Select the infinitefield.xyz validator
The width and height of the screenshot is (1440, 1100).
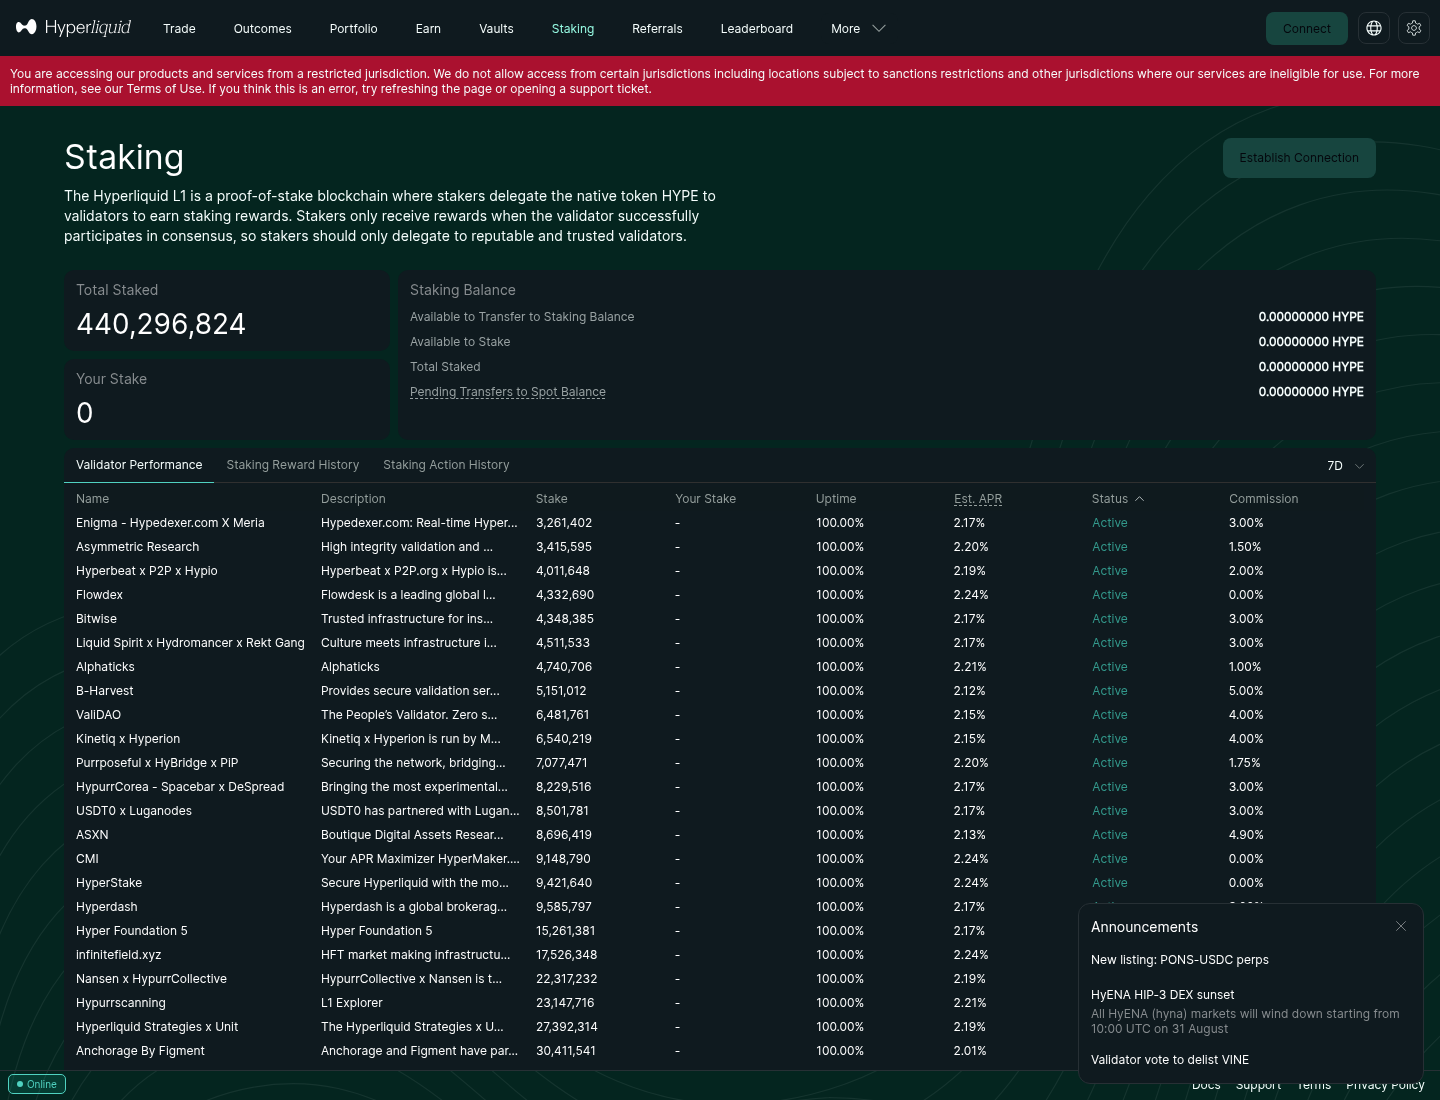tap(118, 955)
